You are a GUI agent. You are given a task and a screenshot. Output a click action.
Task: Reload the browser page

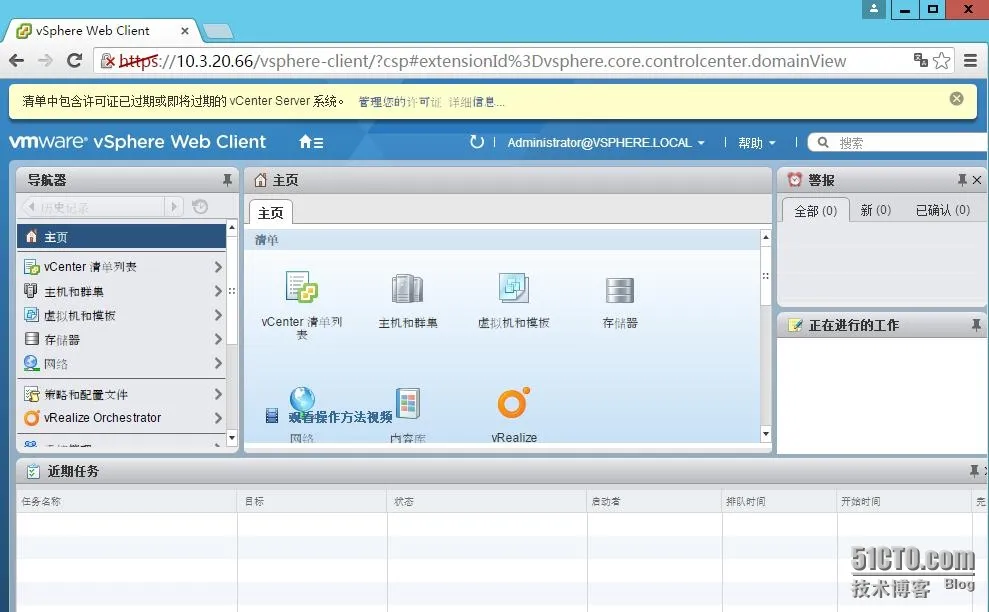coord(74,61)
